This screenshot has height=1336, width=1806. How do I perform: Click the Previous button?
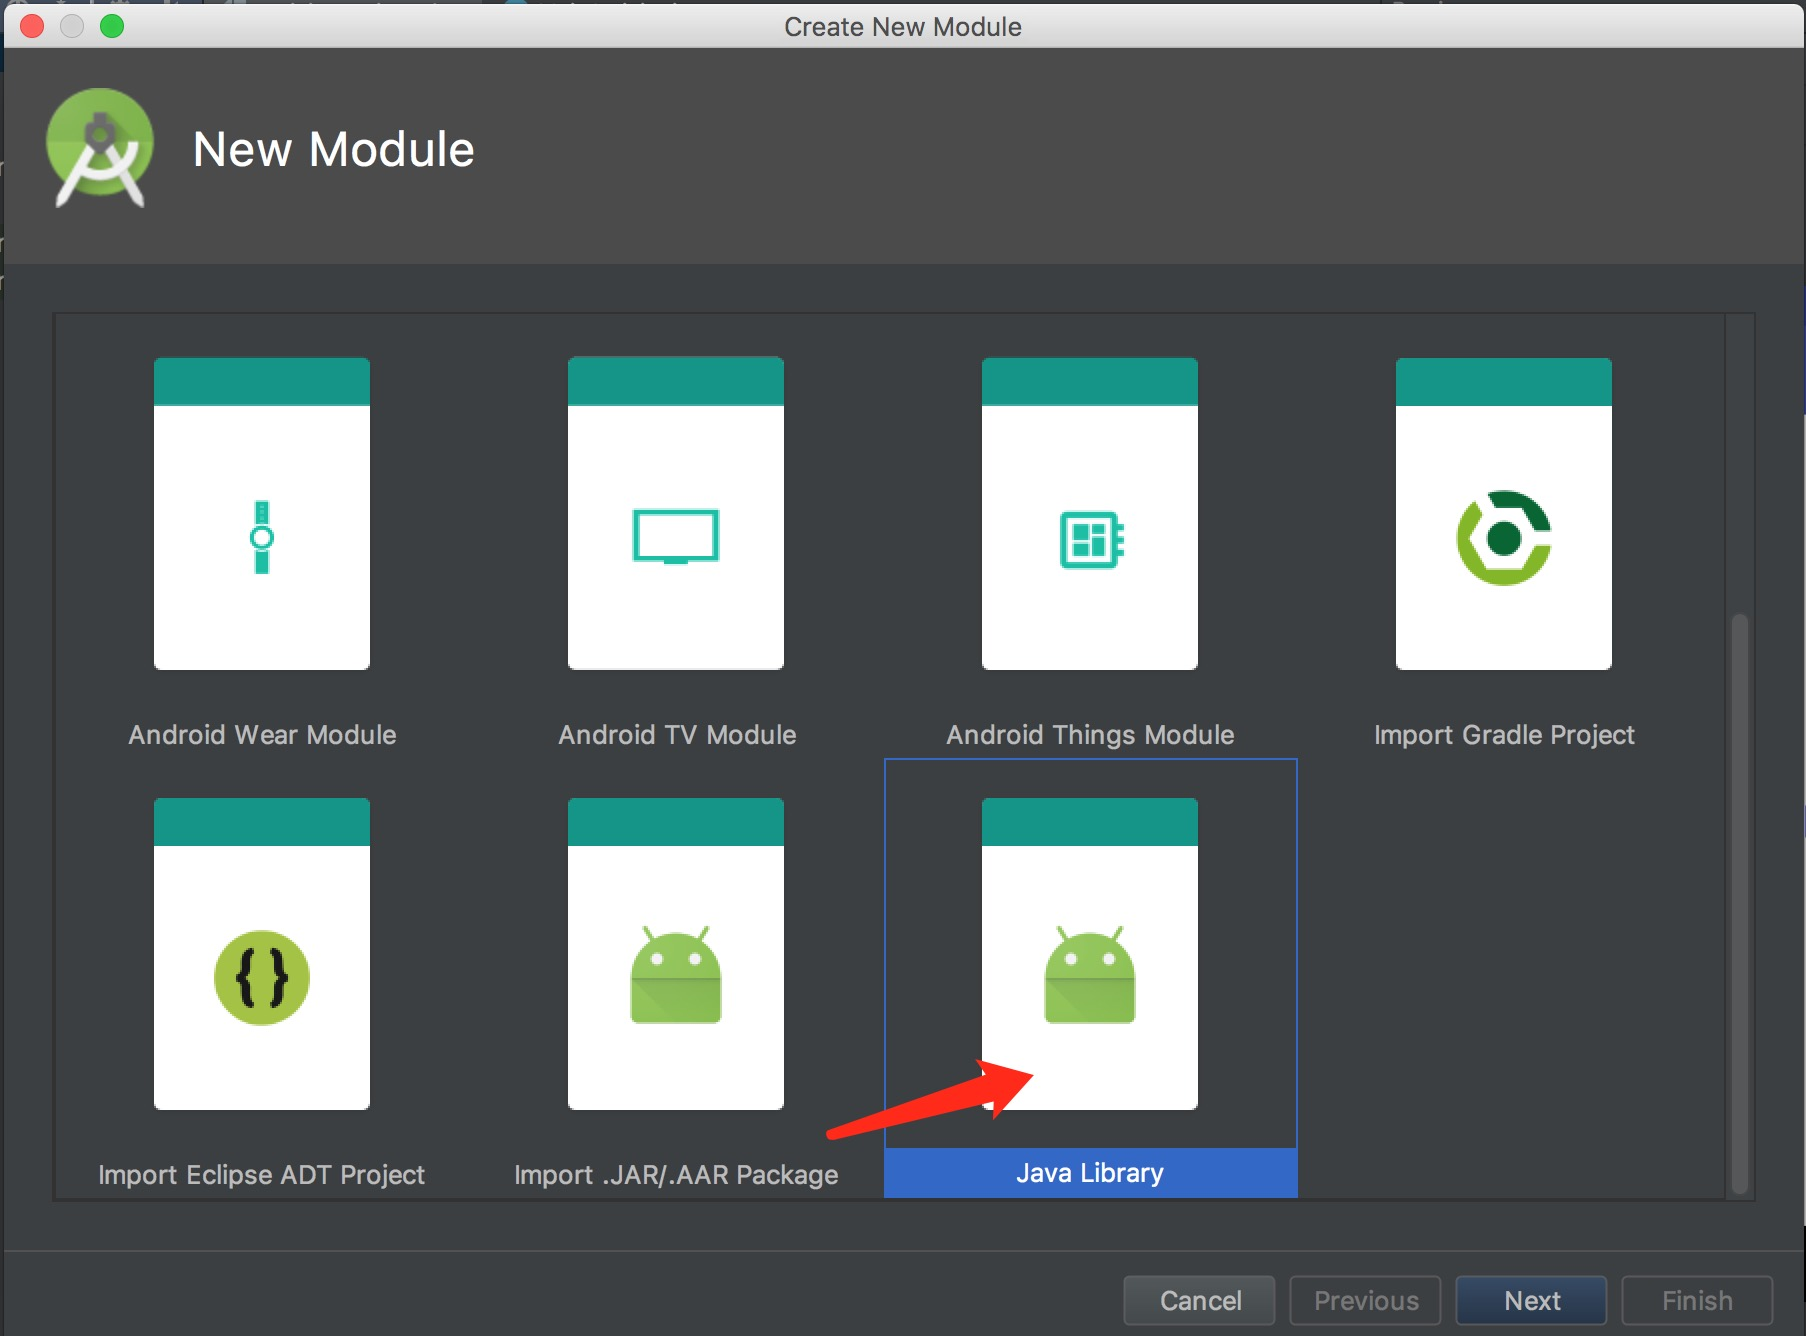1365,1300
